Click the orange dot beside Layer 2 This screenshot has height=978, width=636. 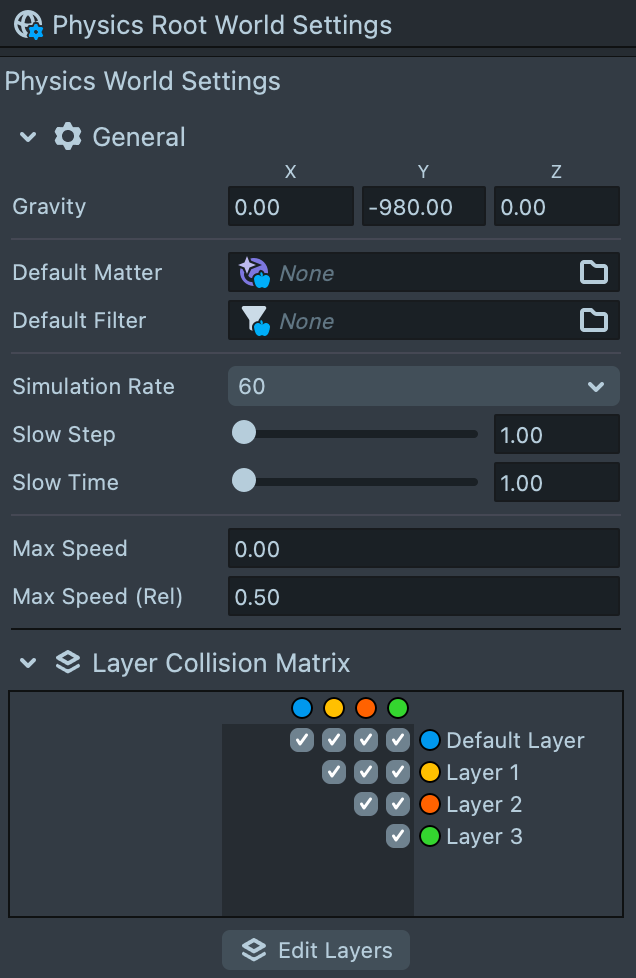(430, 804)
